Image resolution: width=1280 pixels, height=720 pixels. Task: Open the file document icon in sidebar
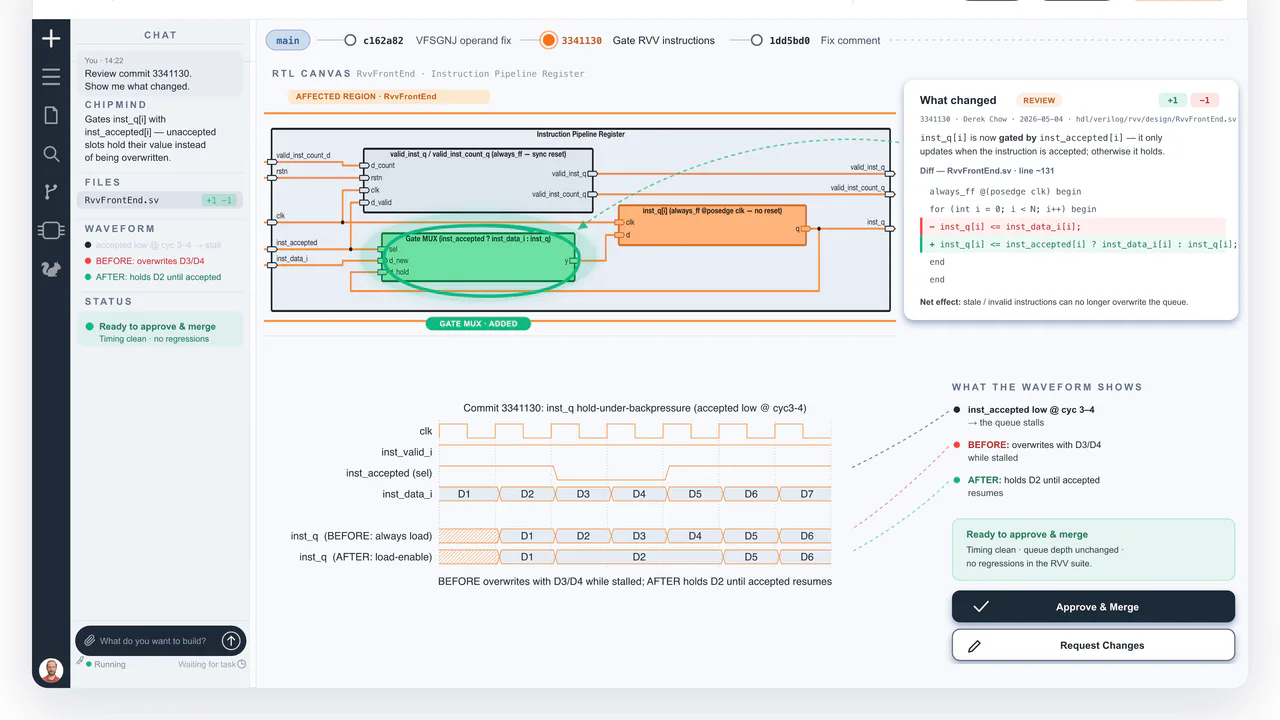[51, 115]
